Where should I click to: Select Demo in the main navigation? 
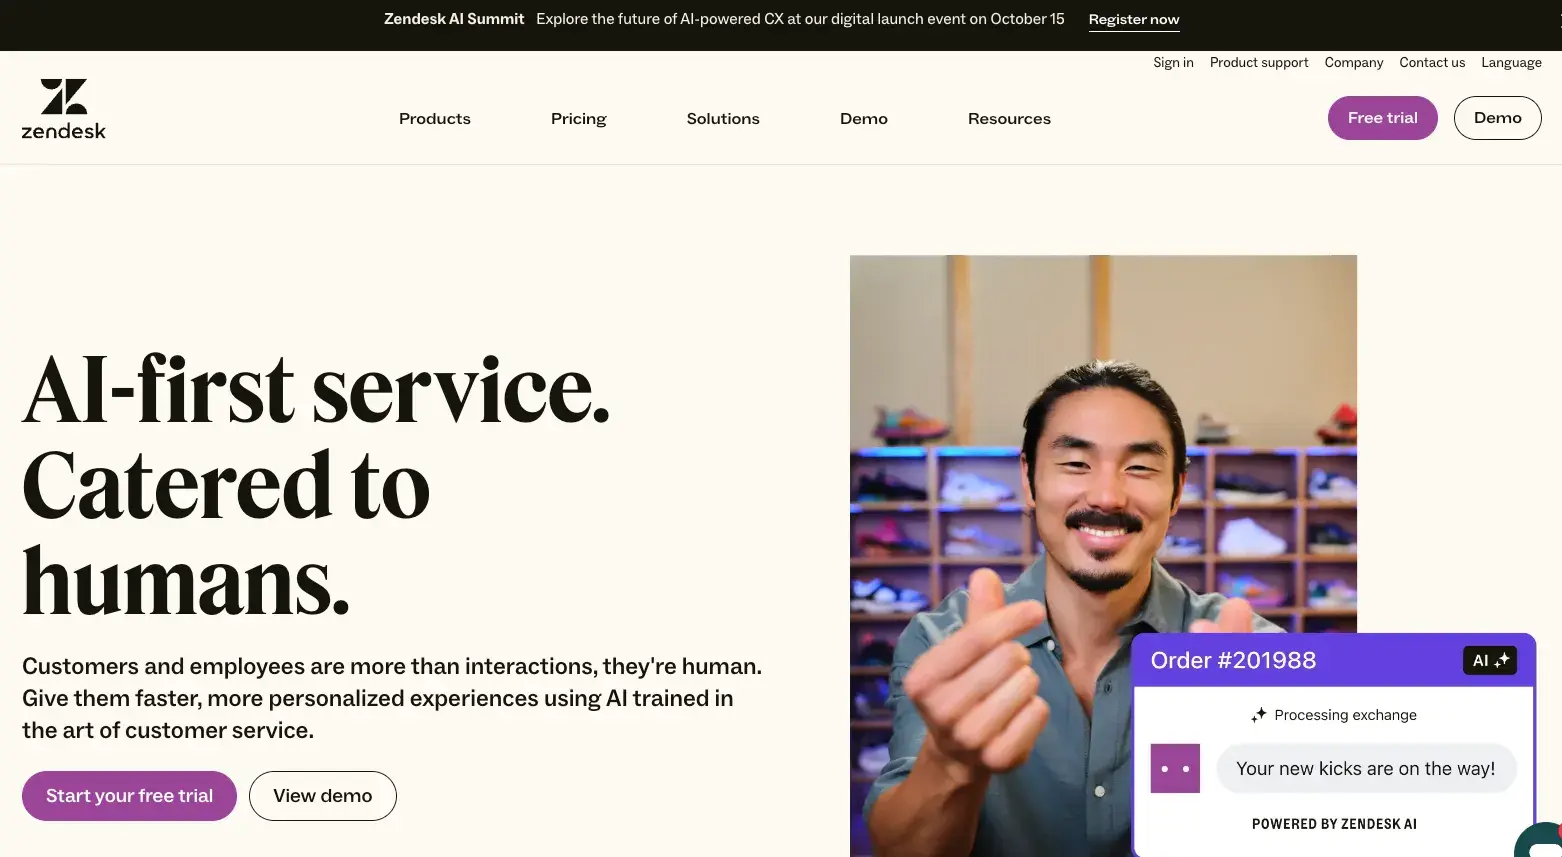[x=863, y=118]
